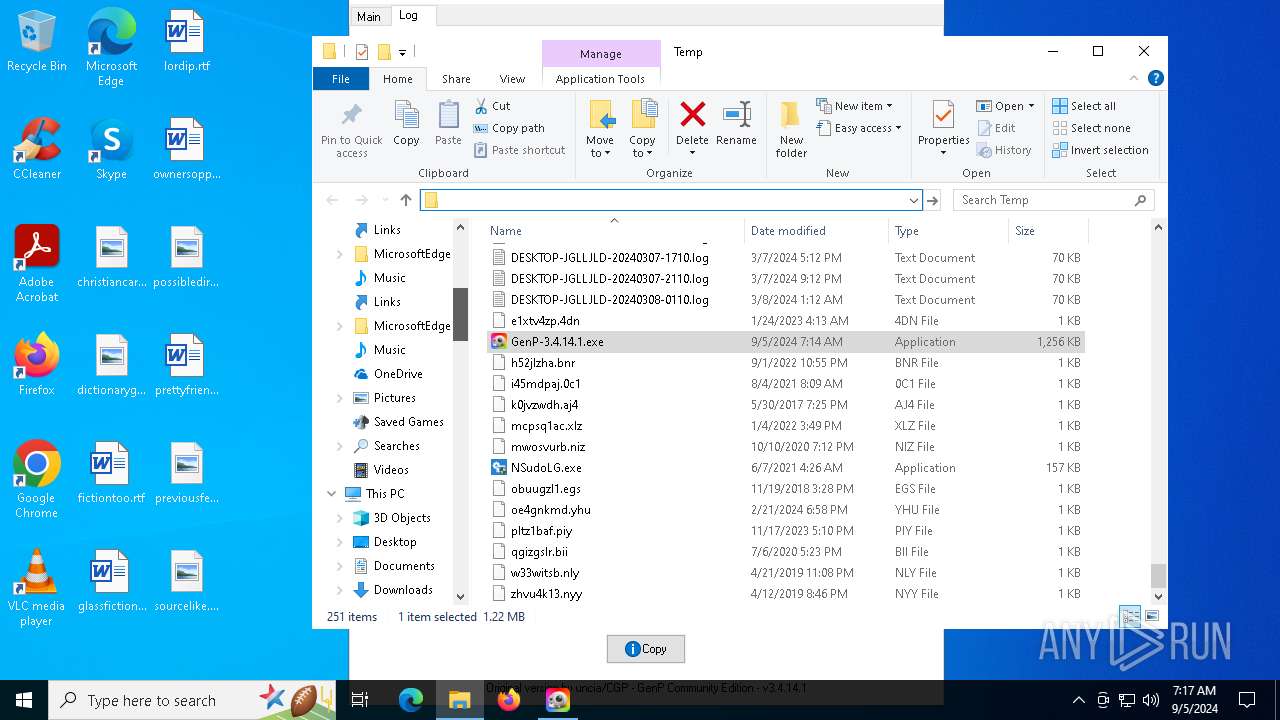Switch to Large icons view icon
Screen dimensions: 1280x720
[1152, 617]
